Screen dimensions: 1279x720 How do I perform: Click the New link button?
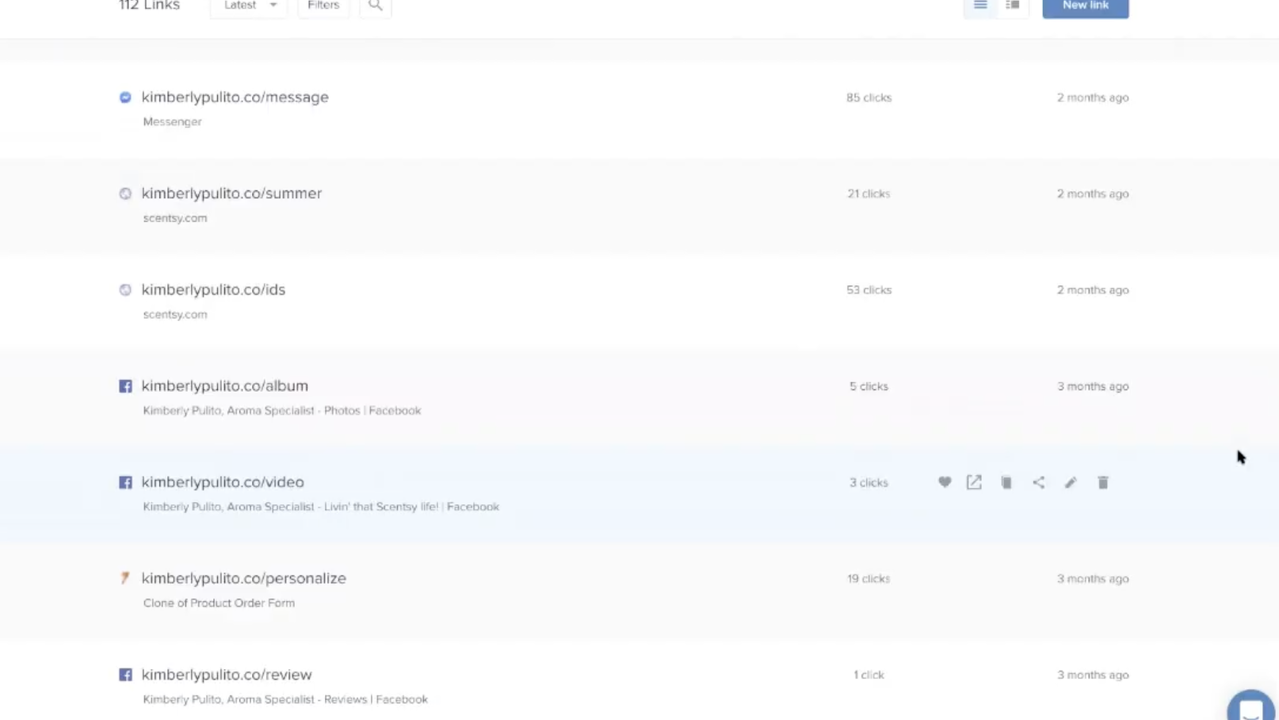point(1085,7)
